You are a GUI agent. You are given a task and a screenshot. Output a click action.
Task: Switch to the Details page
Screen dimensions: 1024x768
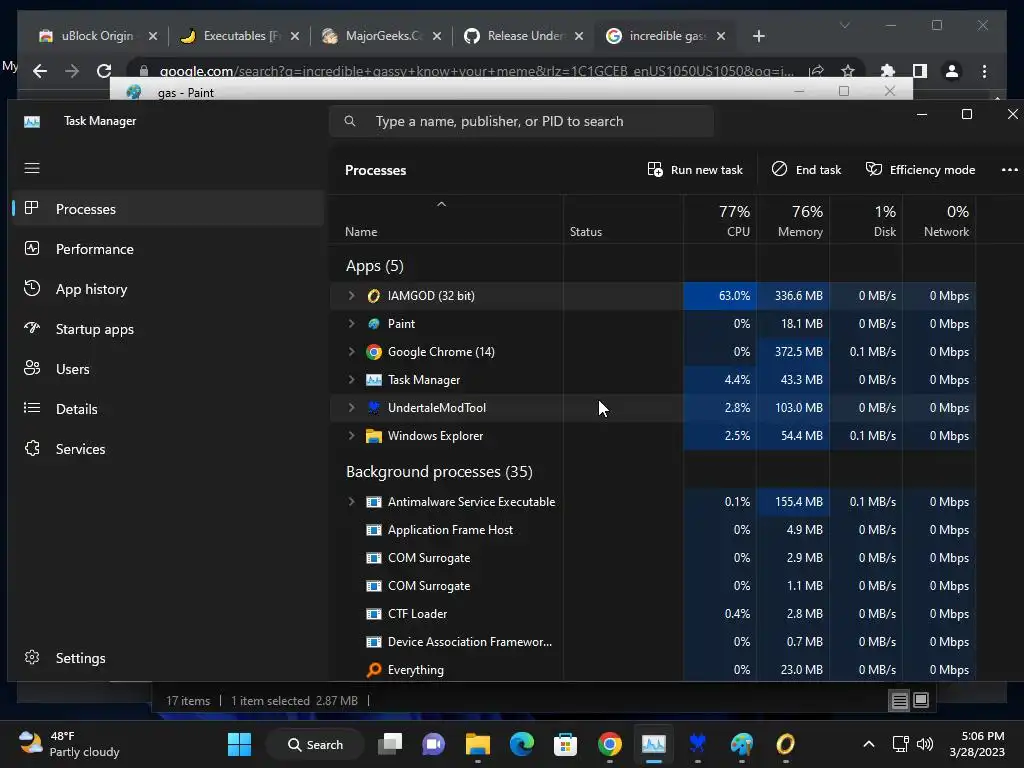click(167, 409)
